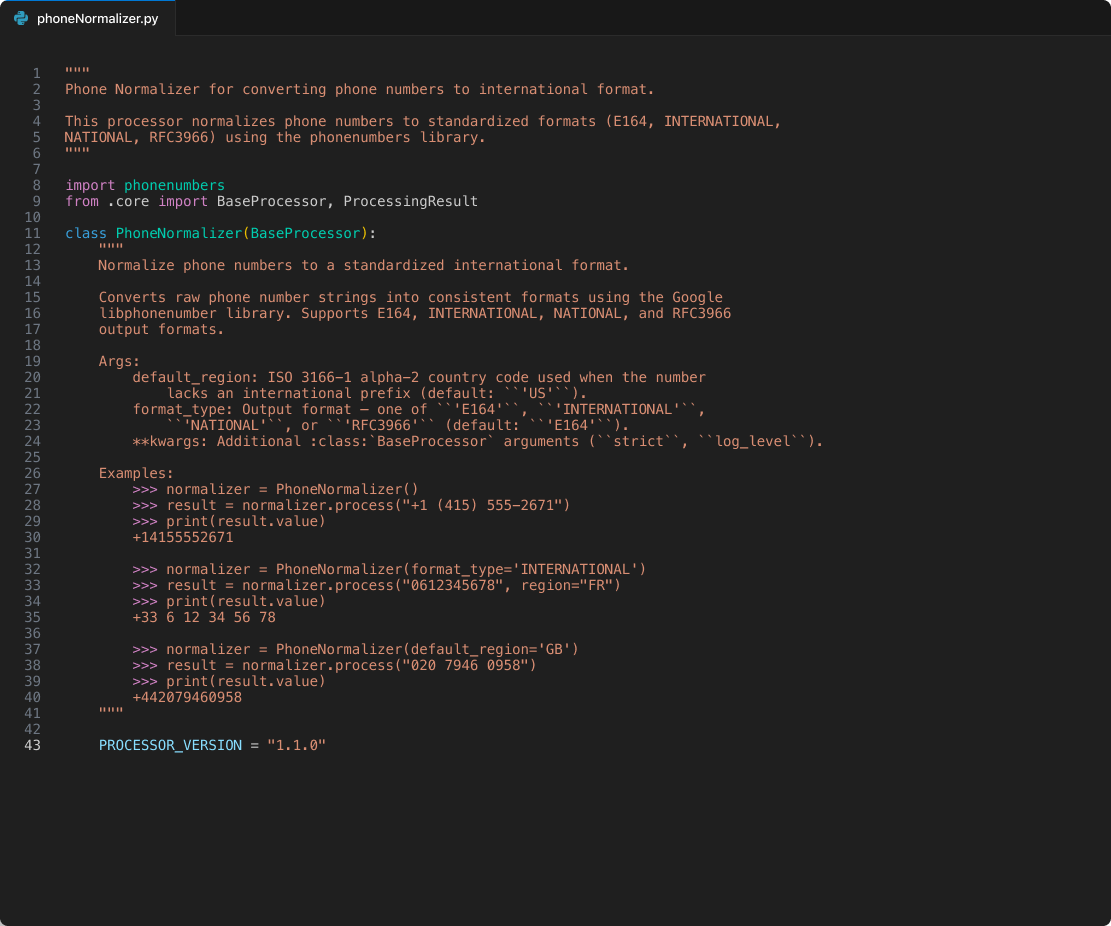Click '+33 6 12 34 56 78' output
The width and height of the screenshot is (1111, 926).
click(204, 617)
